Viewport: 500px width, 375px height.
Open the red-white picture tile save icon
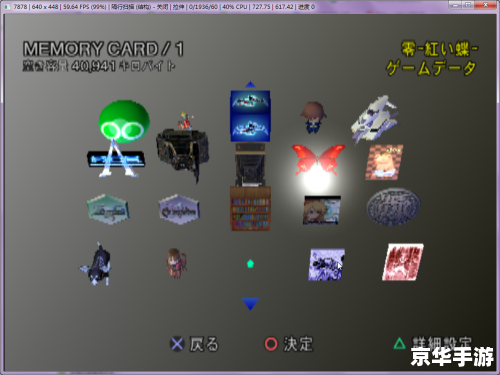pyautogui.click(x=403, y=262)
